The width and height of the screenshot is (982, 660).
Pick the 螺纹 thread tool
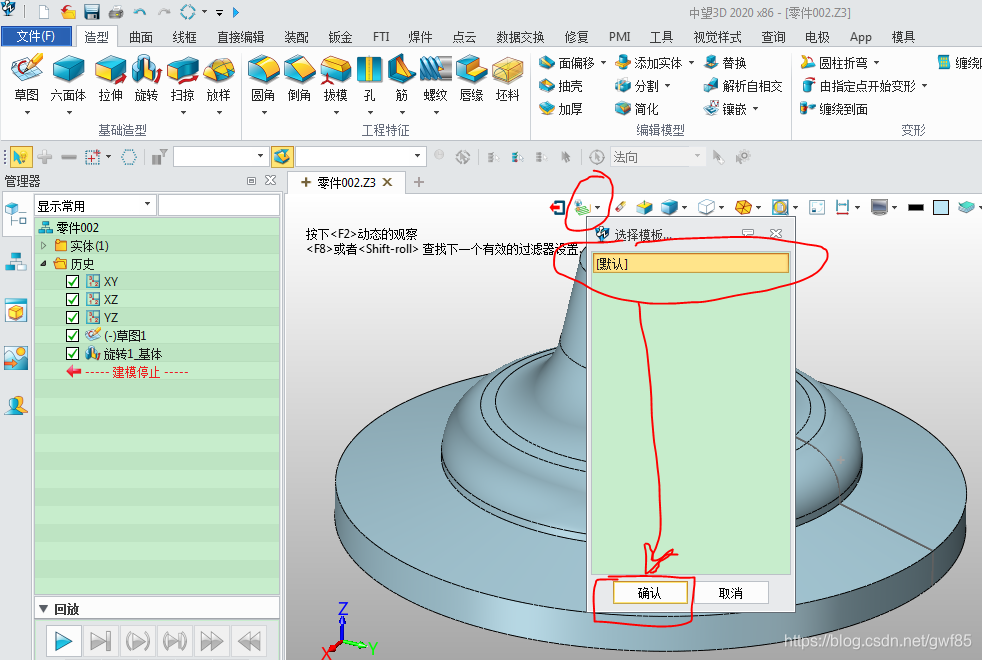click(x=435, y=74)
